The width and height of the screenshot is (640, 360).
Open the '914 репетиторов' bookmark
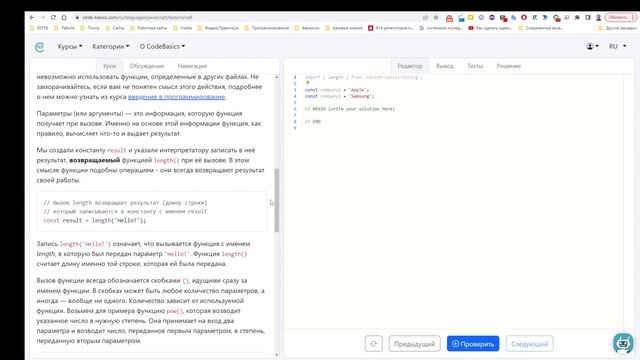pyautogui.click(x=391, y=28)
